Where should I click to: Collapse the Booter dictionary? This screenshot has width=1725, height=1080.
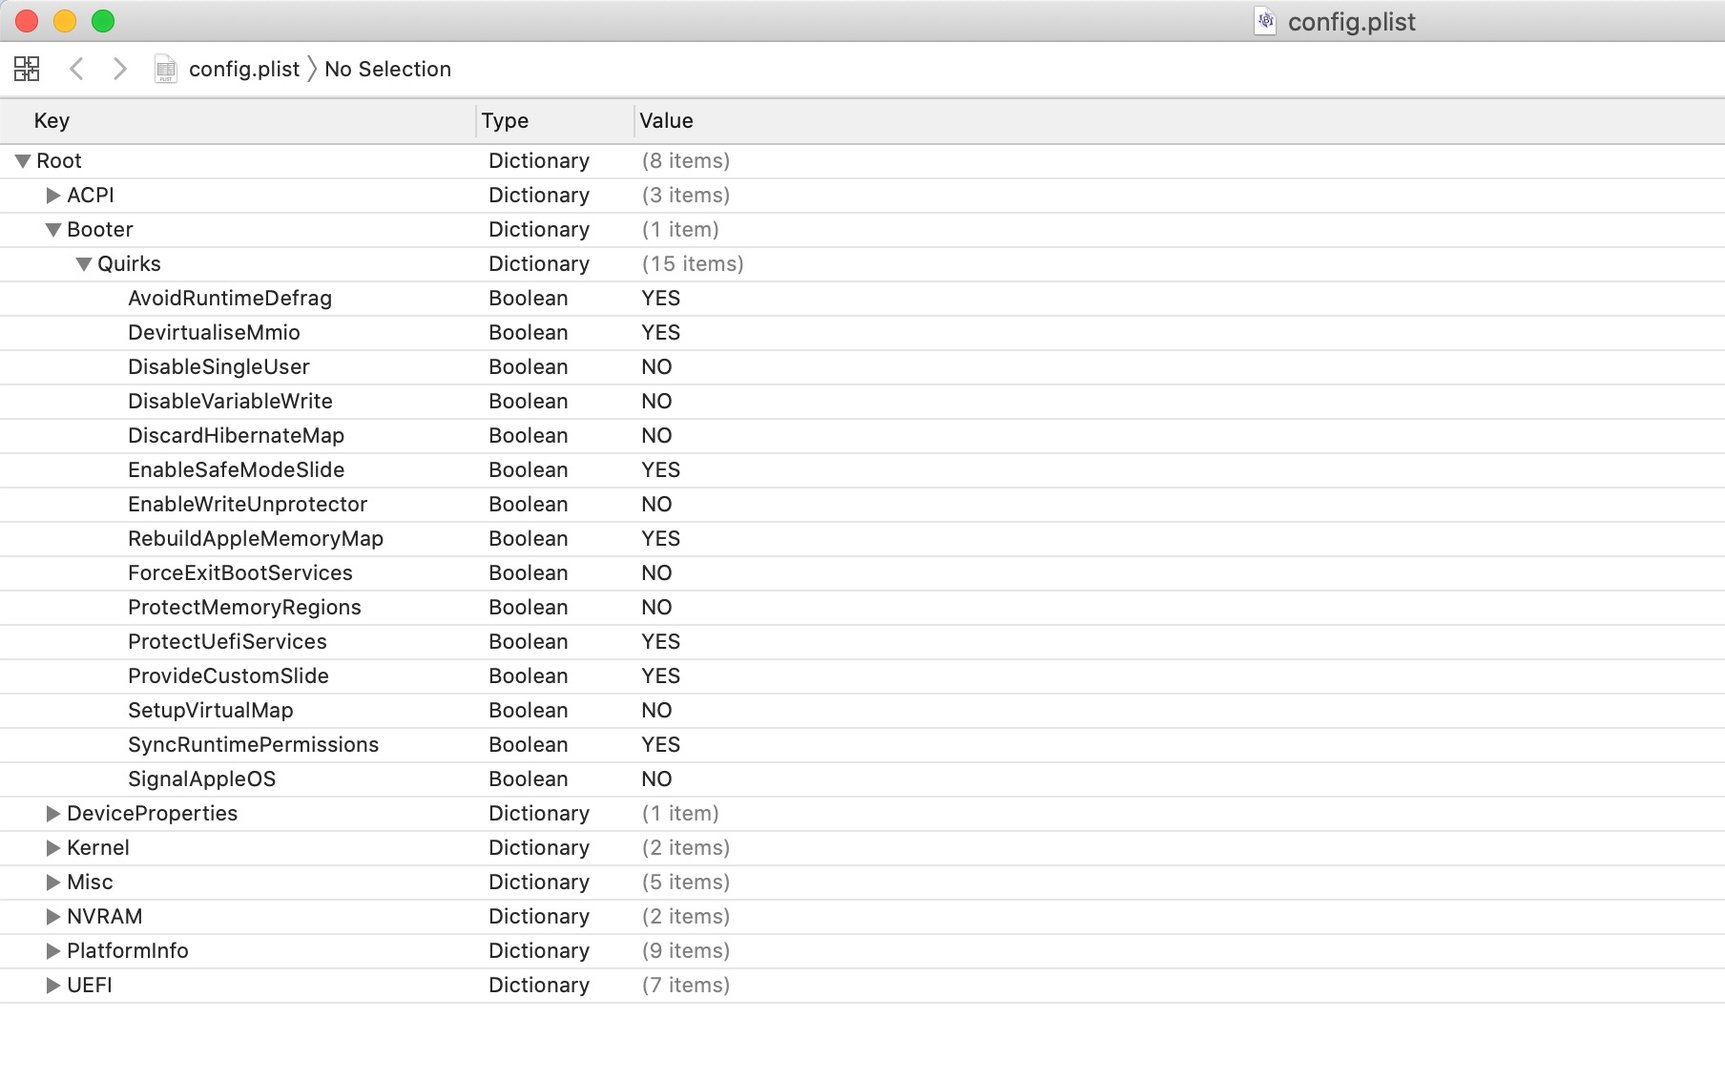53,230
